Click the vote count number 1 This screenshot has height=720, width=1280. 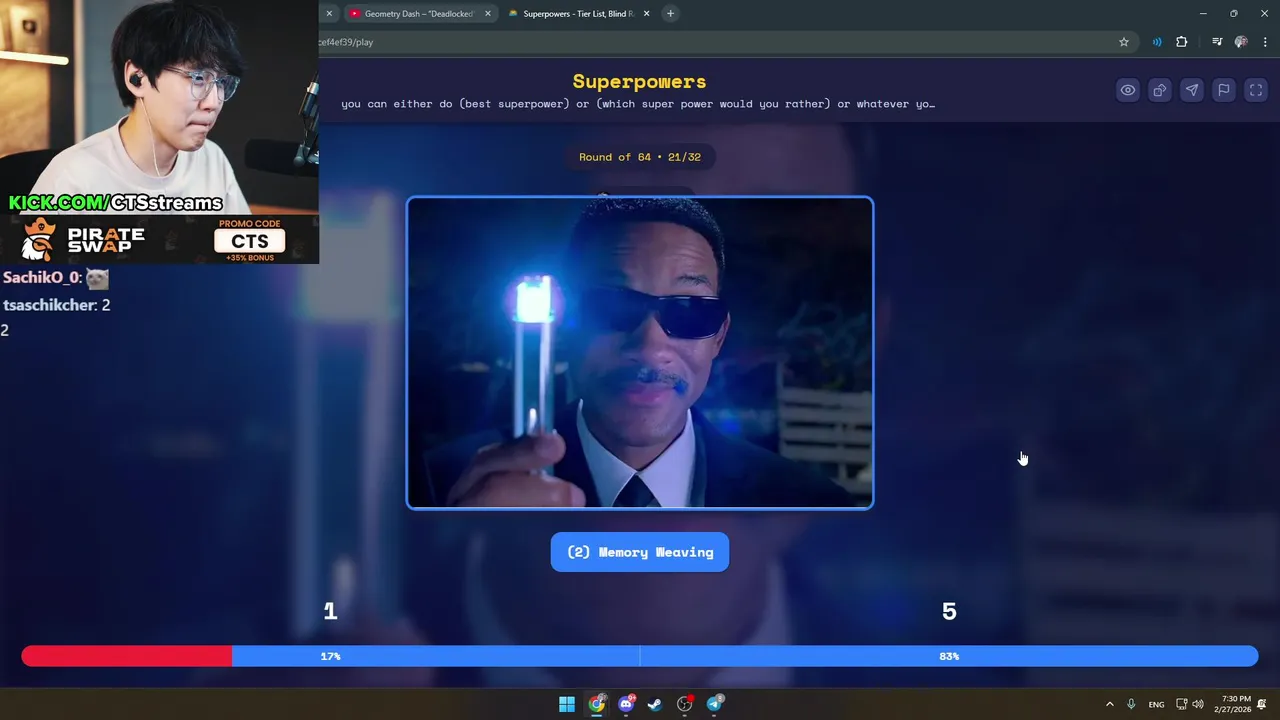pos(330,611)
